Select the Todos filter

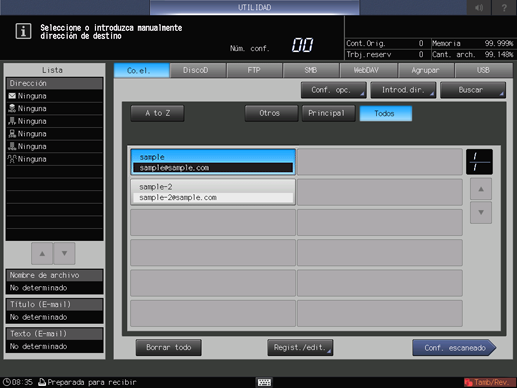coord(386,113)
